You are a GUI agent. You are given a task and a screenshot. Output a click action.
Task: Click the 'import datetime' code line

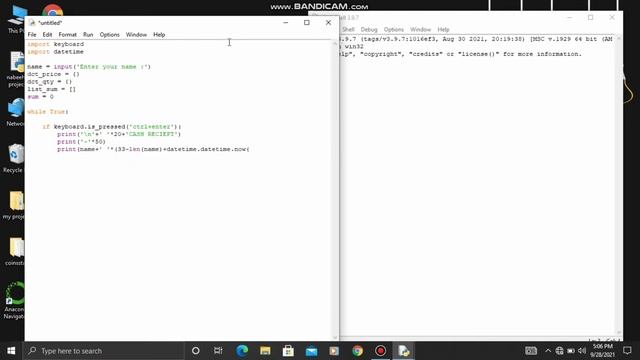pyautogui.click(x=56, y=52)
